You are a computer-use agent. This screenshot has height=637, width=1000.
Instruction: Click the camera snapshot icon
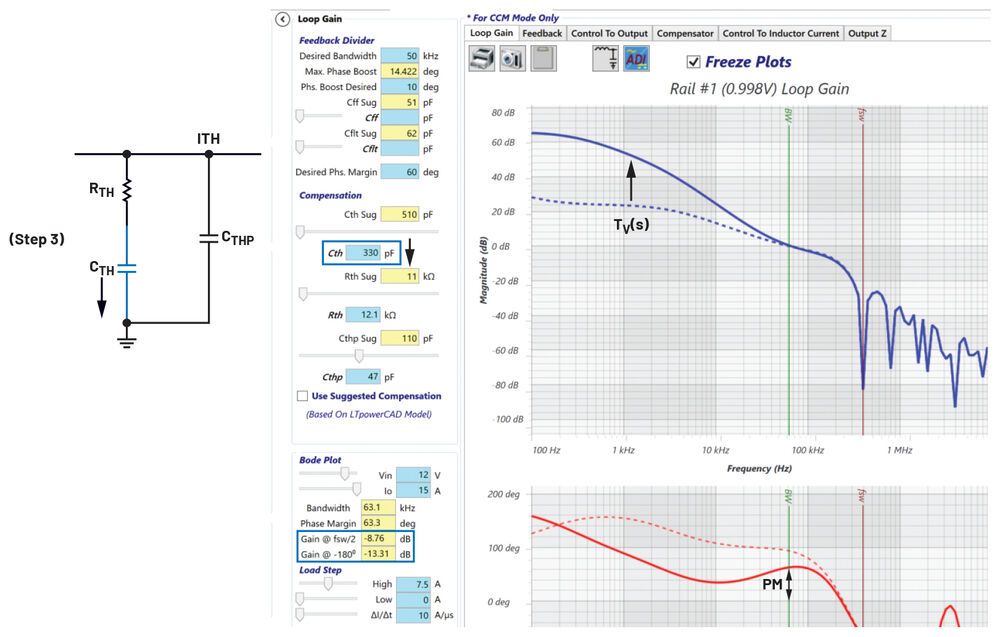[510, 58]
